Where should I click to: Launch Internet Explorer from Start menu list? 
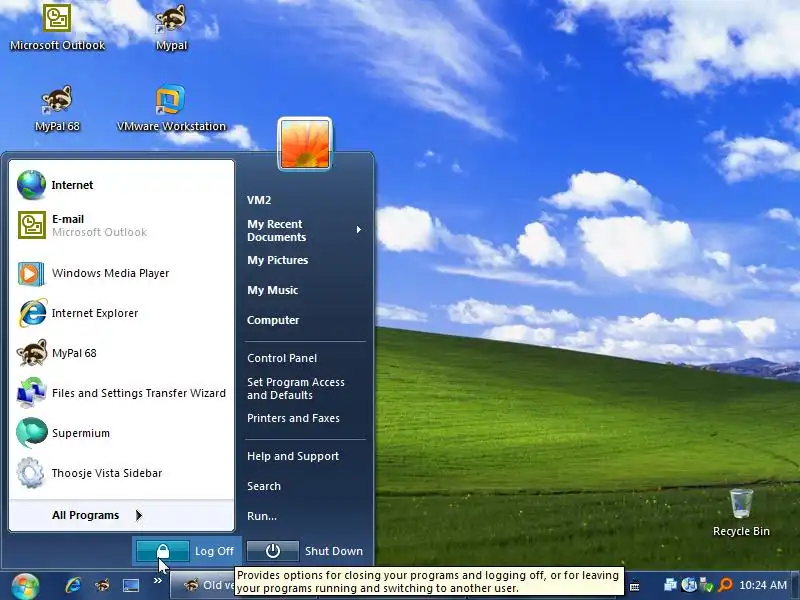(x=121, y=313)
